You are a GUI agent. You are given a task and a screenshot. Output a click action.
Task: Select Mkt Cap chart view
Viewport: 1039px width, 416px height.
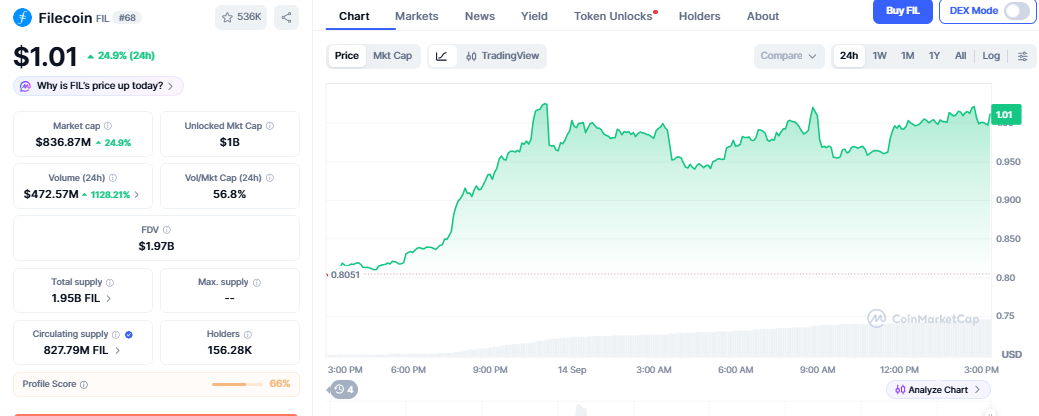pos(392,56)
